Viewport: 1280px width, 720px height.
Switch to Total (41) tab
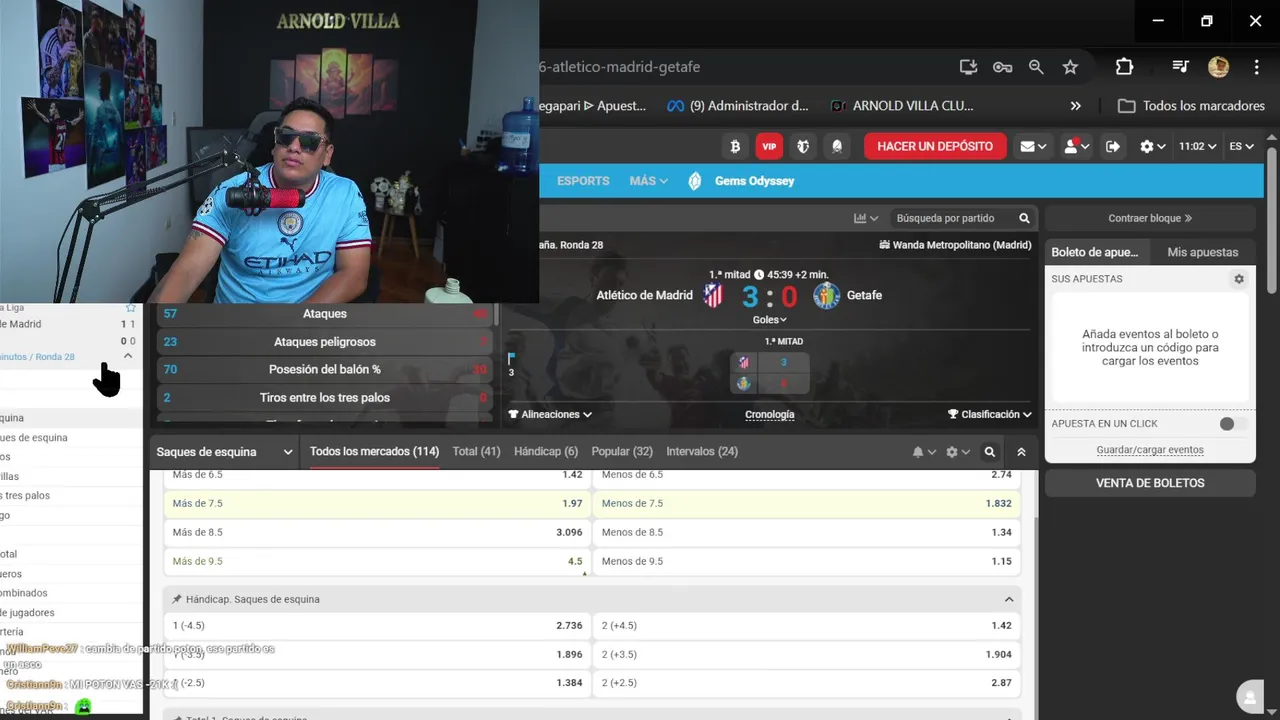[476, 452]
